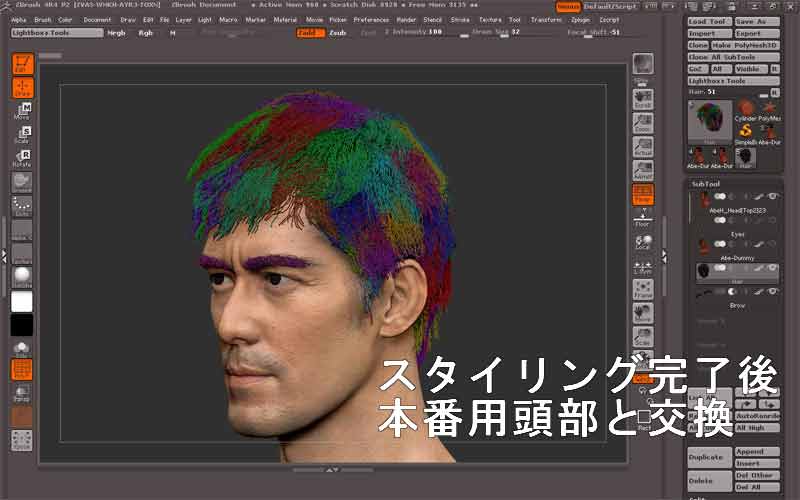Viewport: 800px width, 500px height.
Task: Enable Zsub sculpt mode
Action: [x=337, y=33]
